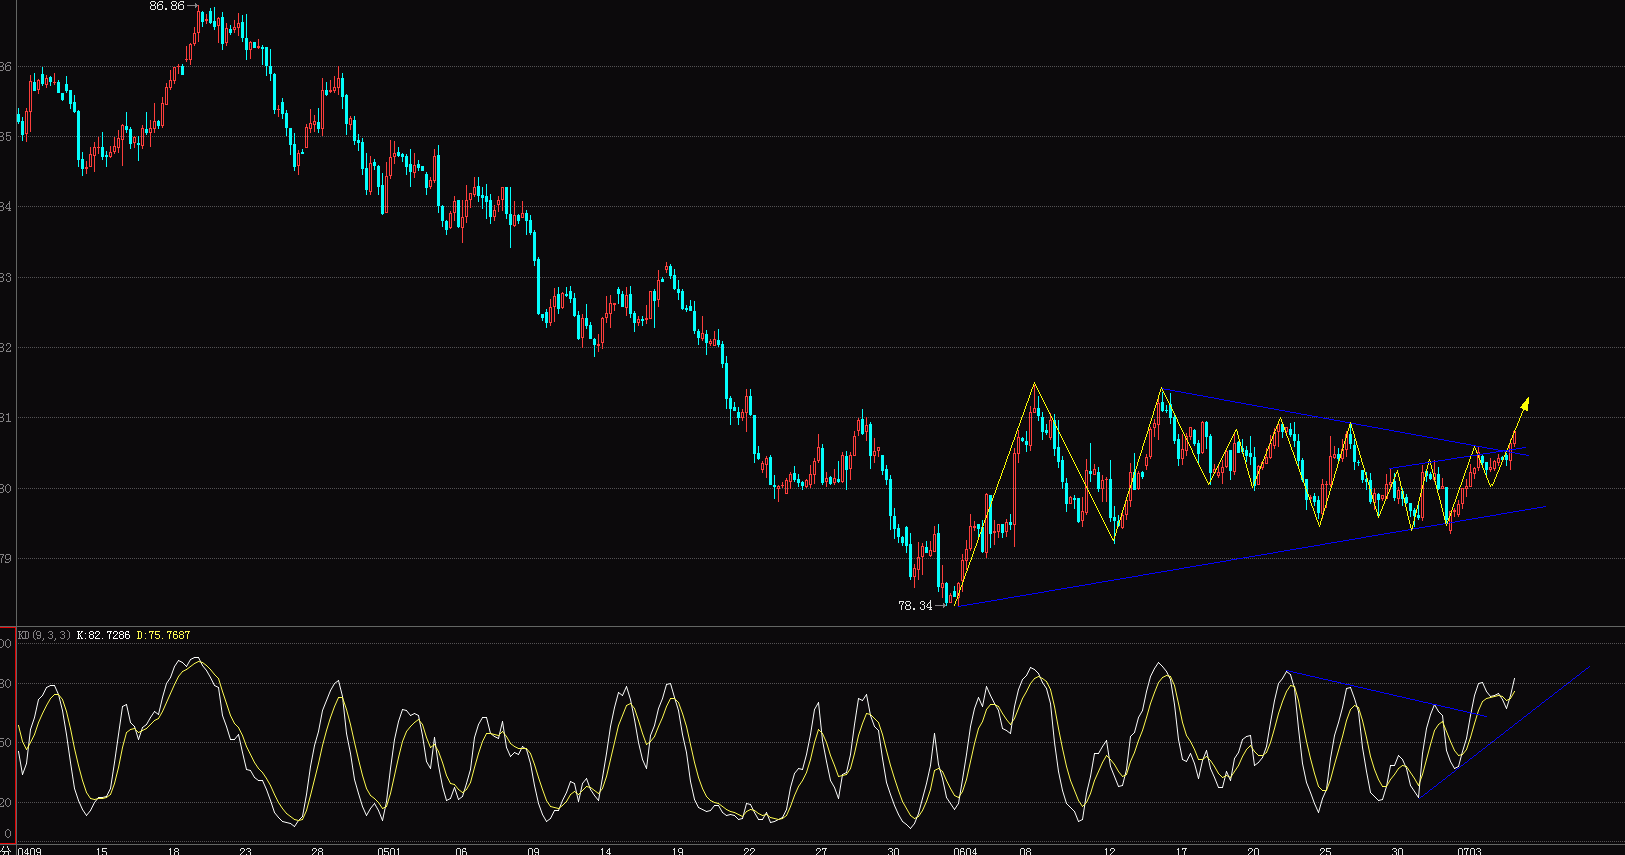
Task: Click the 09 date label on the time axis
Action: tap(533, 851)
